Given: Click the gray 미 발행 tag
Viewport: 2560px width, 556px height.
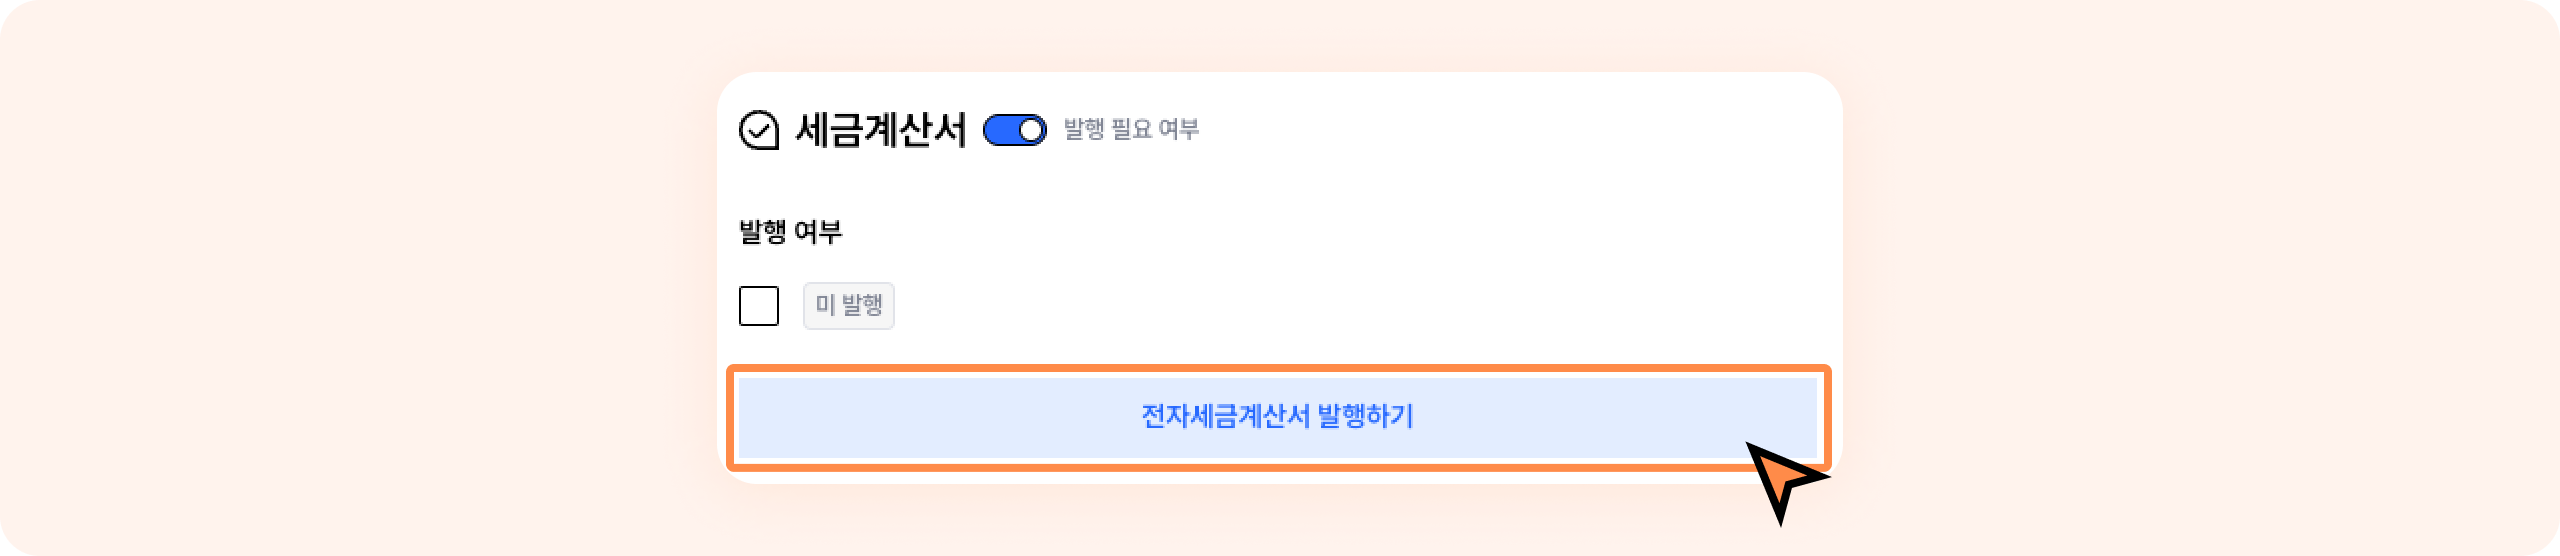Looking at the screenshot, I should click(848, 306).
